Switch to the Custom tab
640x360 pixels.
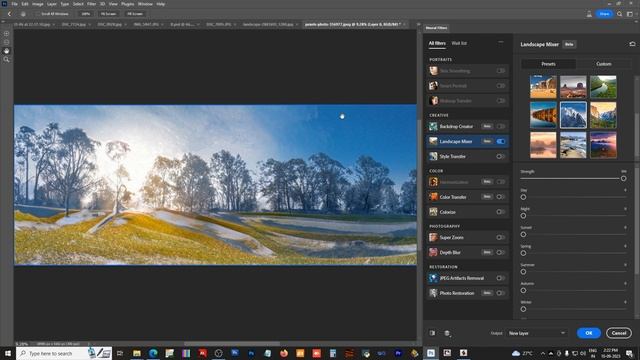click(x=604, y=64)
